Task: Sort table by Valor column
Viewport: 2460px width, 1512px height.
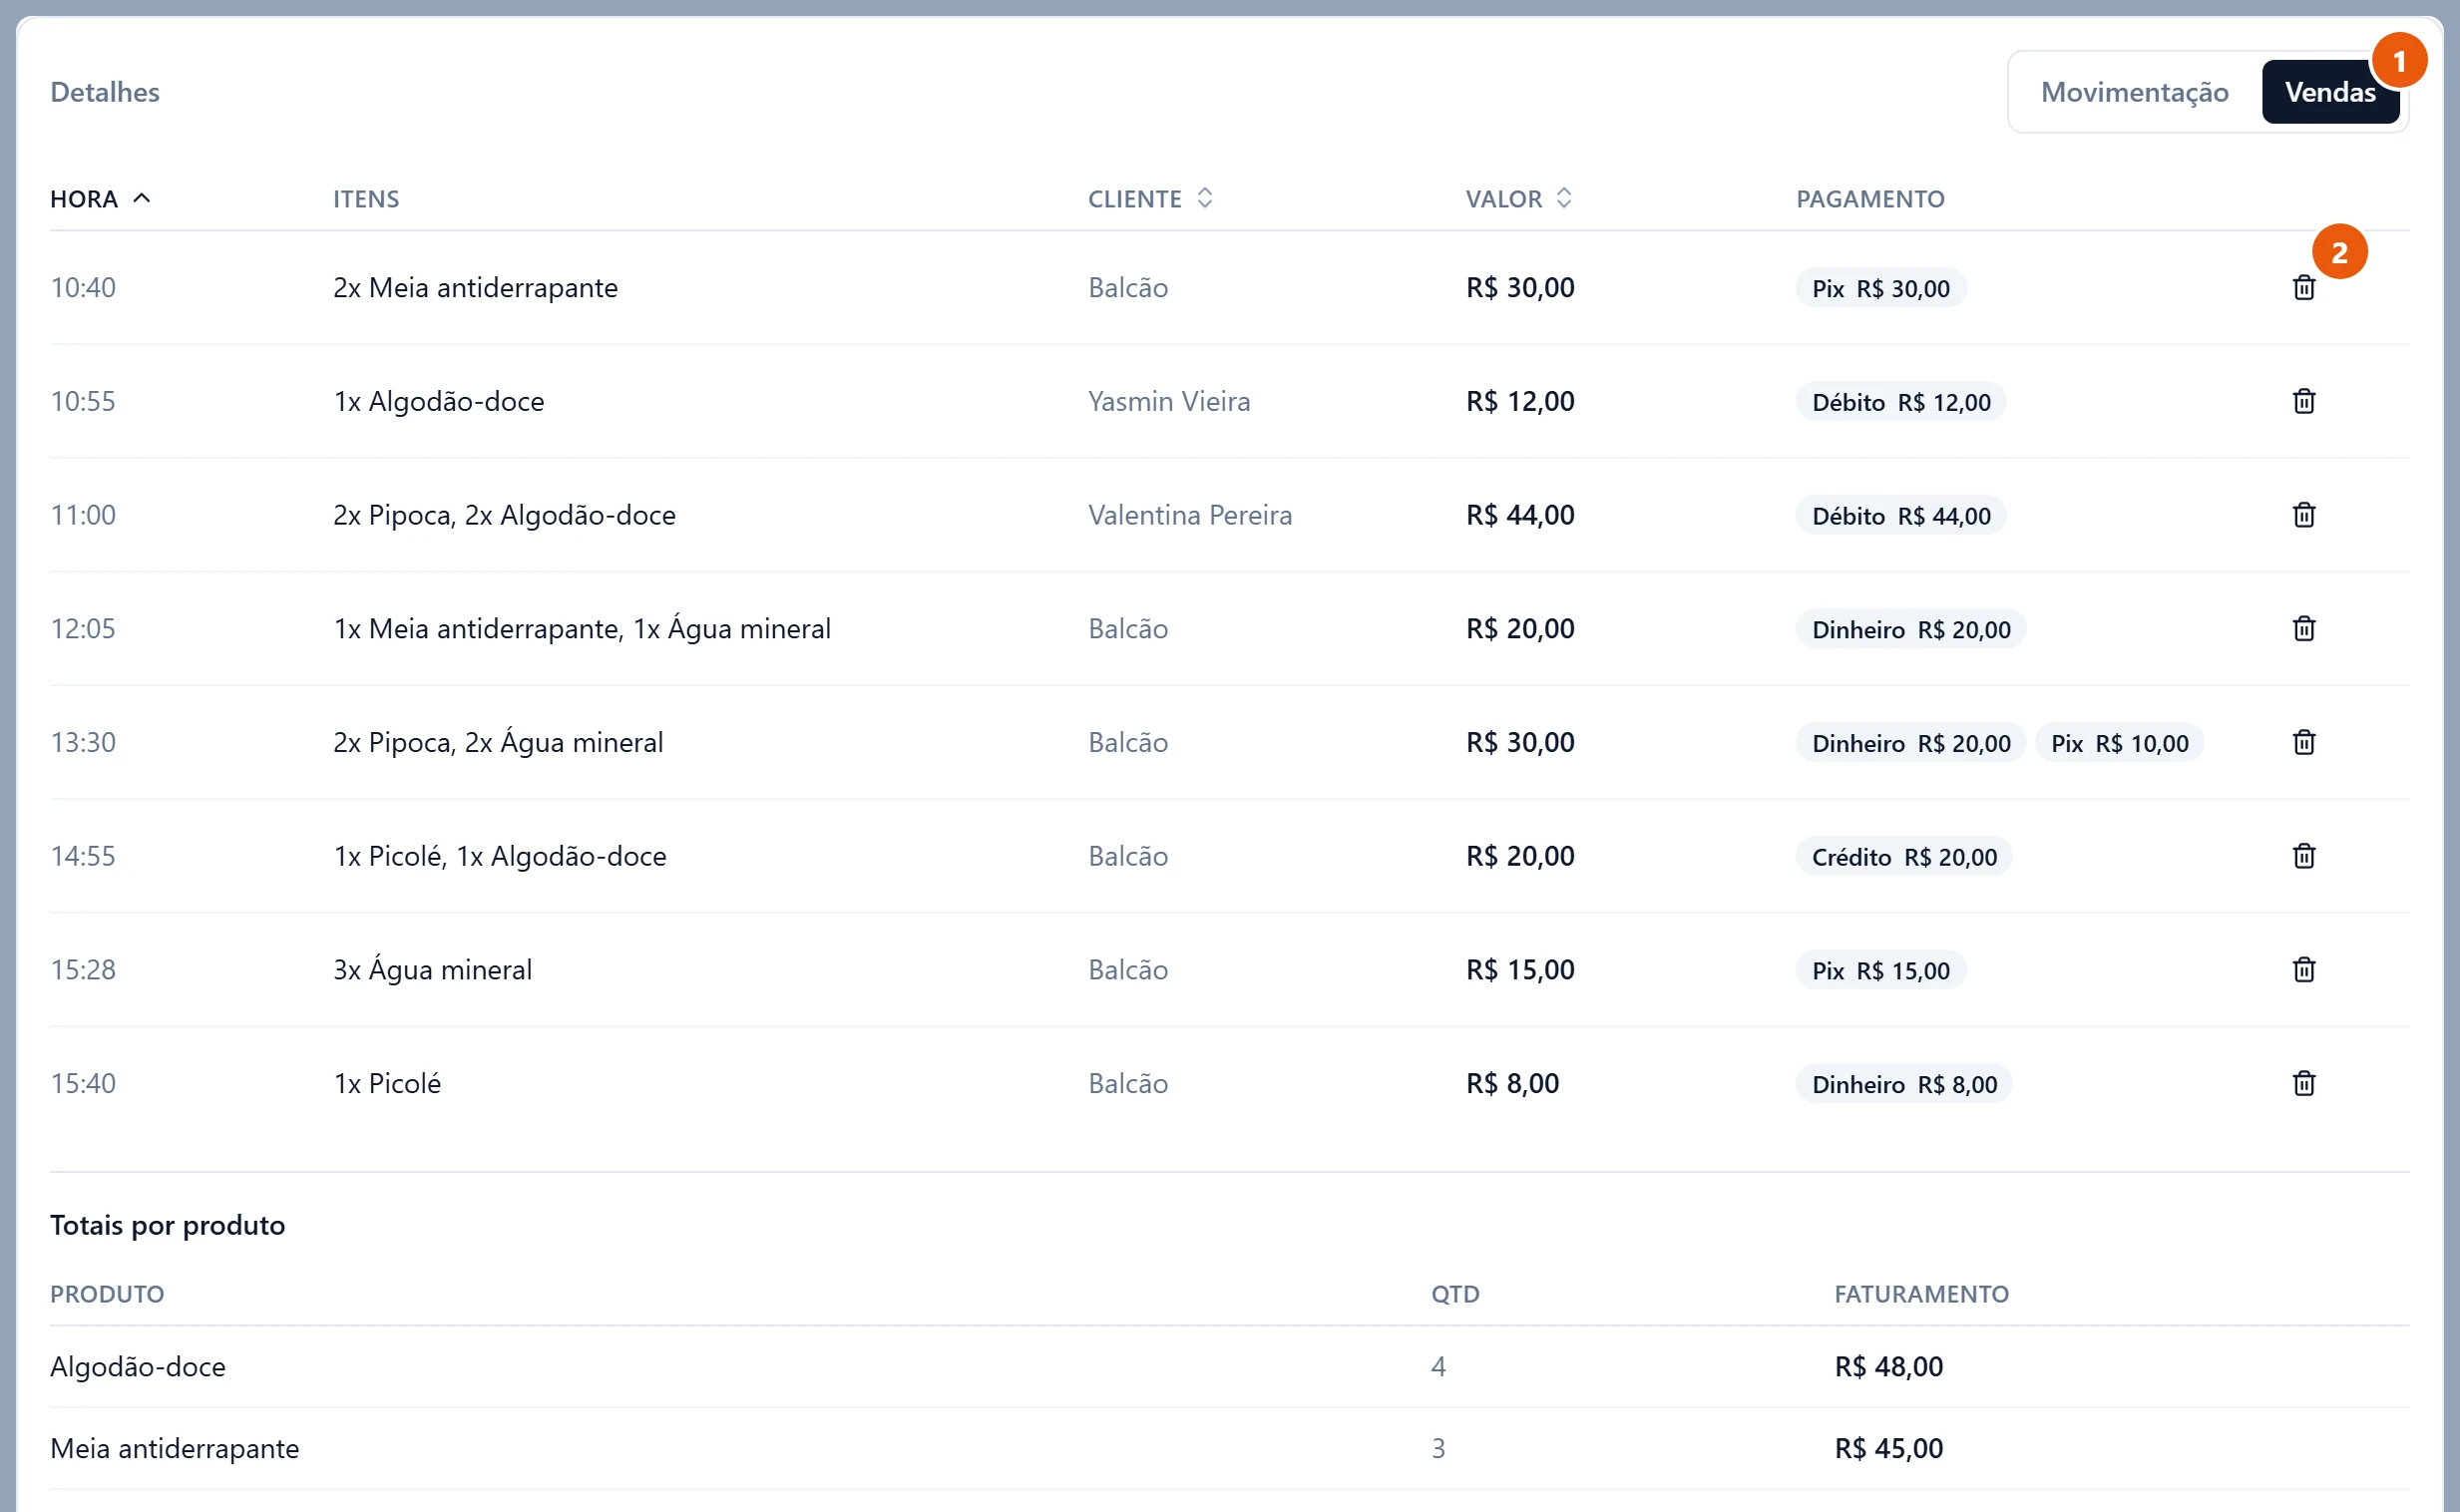Action: [x=1518, y=199]
